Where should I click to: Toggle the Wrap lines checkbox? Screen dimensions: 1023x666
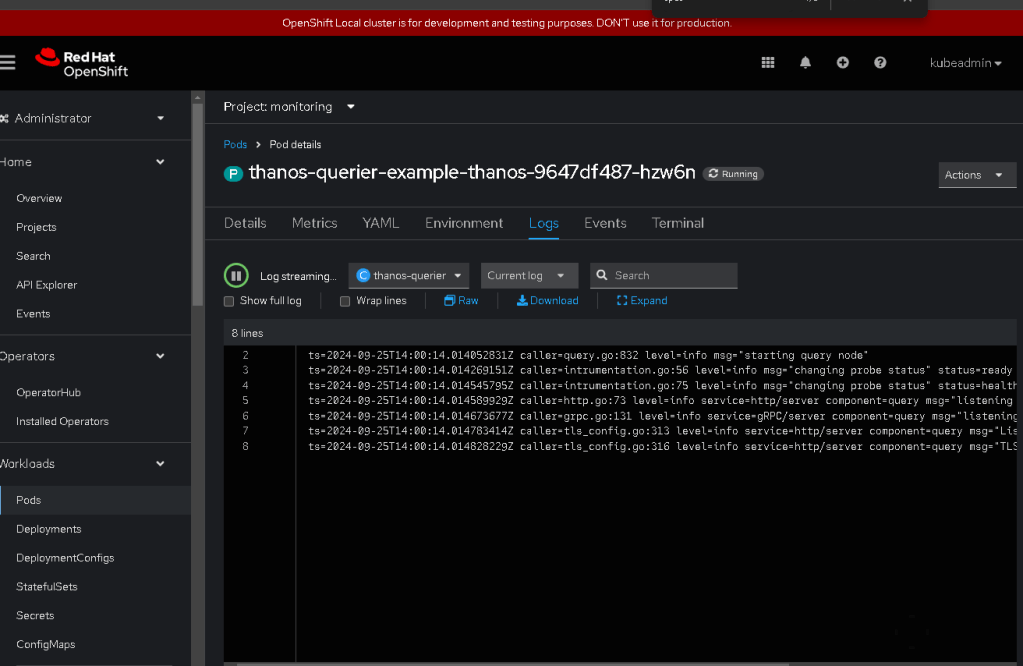[x=345, y=301]
